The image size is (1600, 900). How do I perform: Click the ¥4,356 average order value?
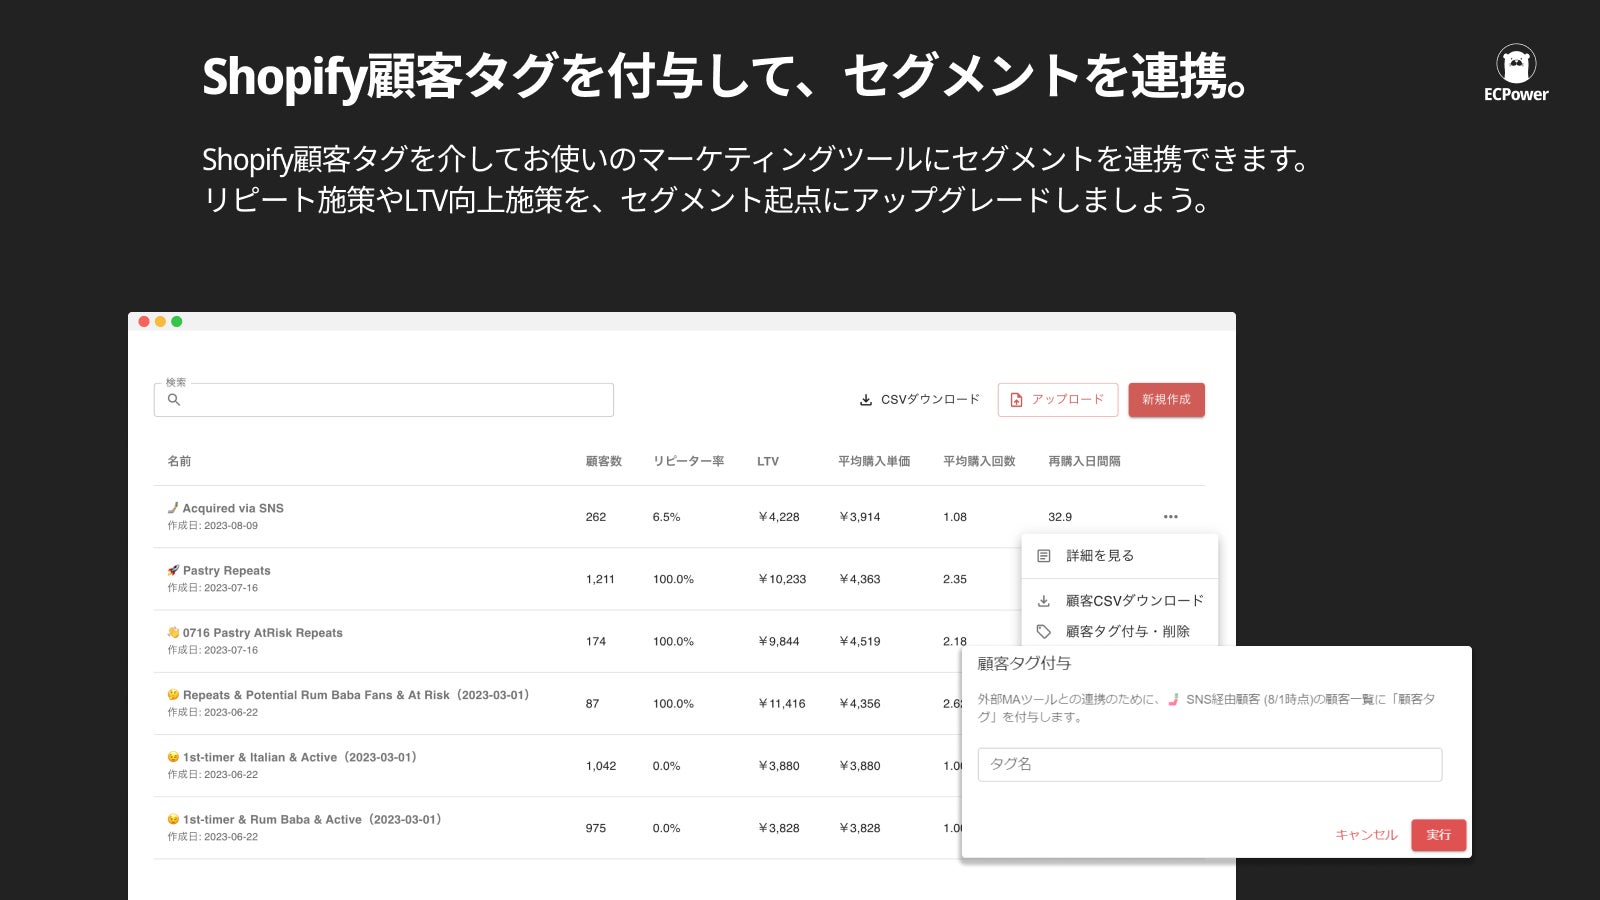(860, 704)
